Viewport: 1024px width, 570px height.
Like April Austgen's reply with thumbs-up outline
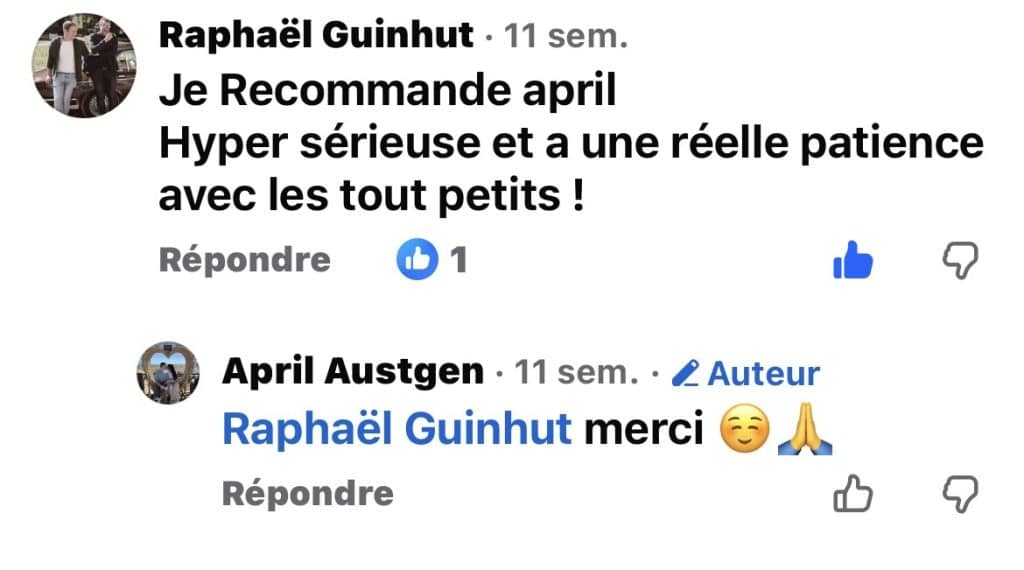tap(852, 493)
